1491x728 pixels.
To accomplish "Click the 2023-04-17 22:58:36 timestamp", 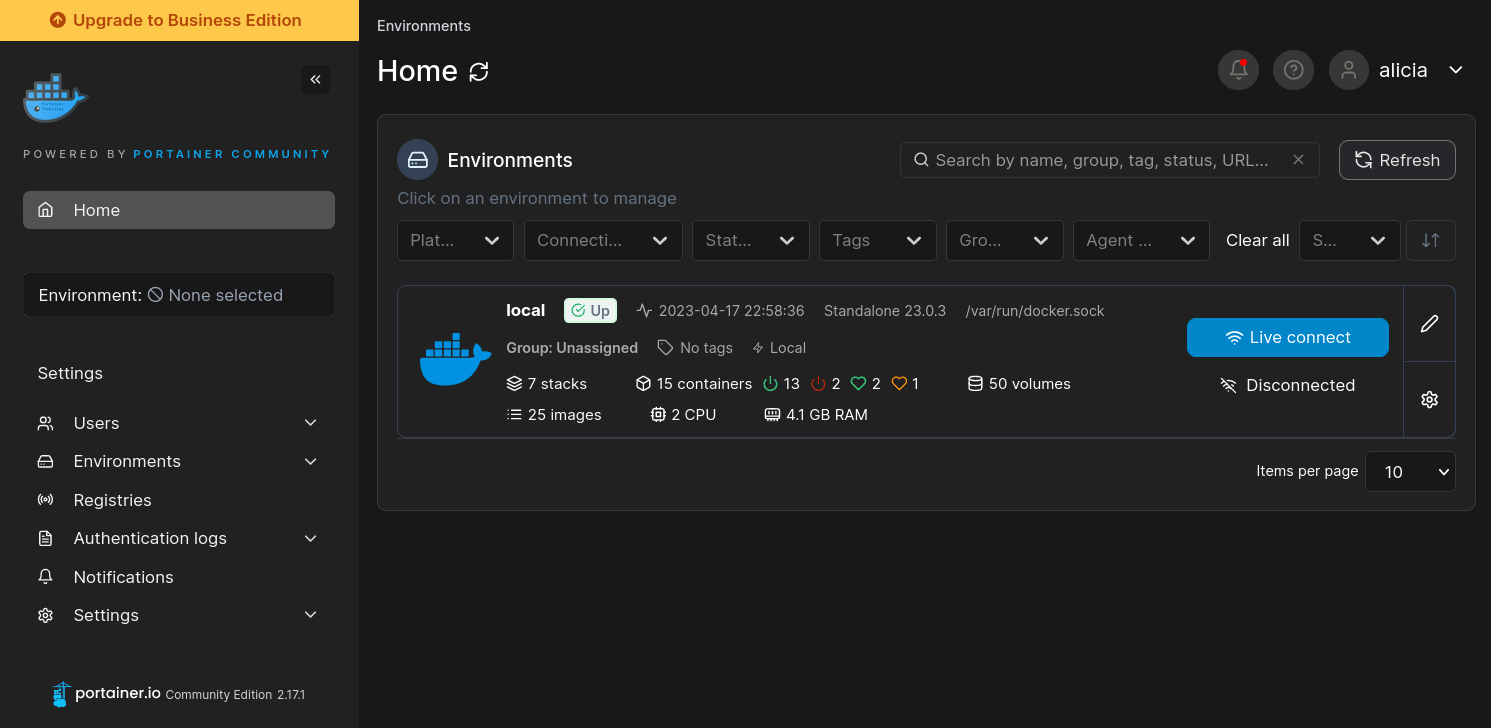I will [x=731, y=311].
